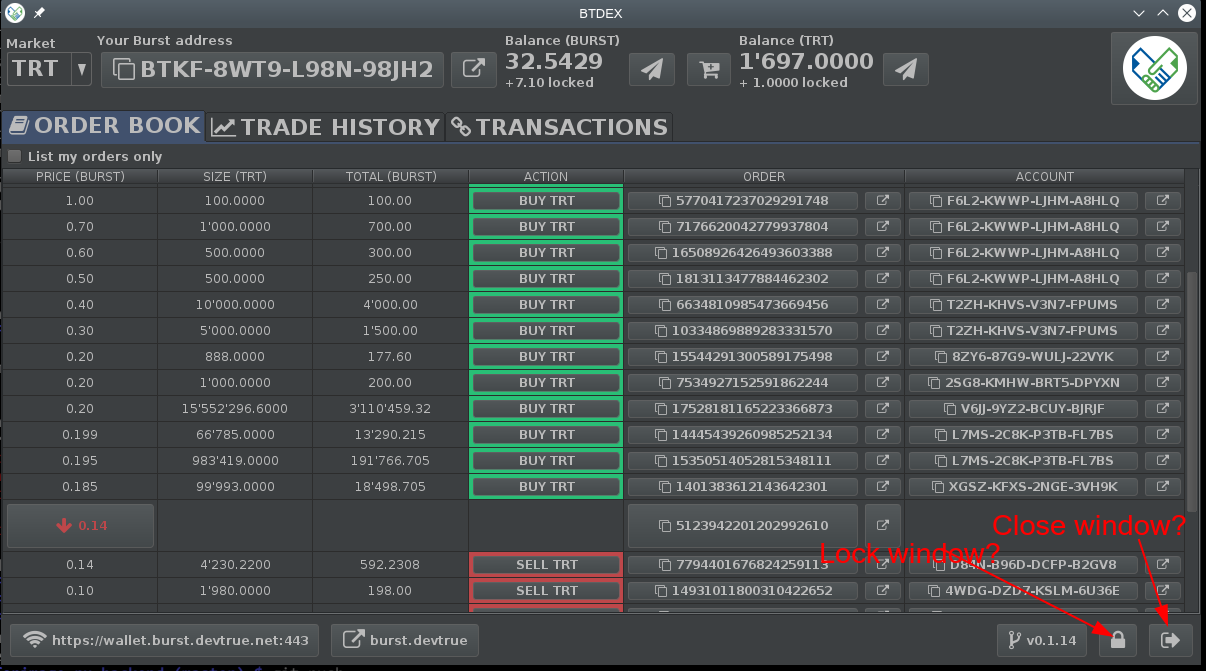The height and width of the screenshot is (671, 1206).
Task: Open your Burst address in explorer
Action: [x=473, y=70]
